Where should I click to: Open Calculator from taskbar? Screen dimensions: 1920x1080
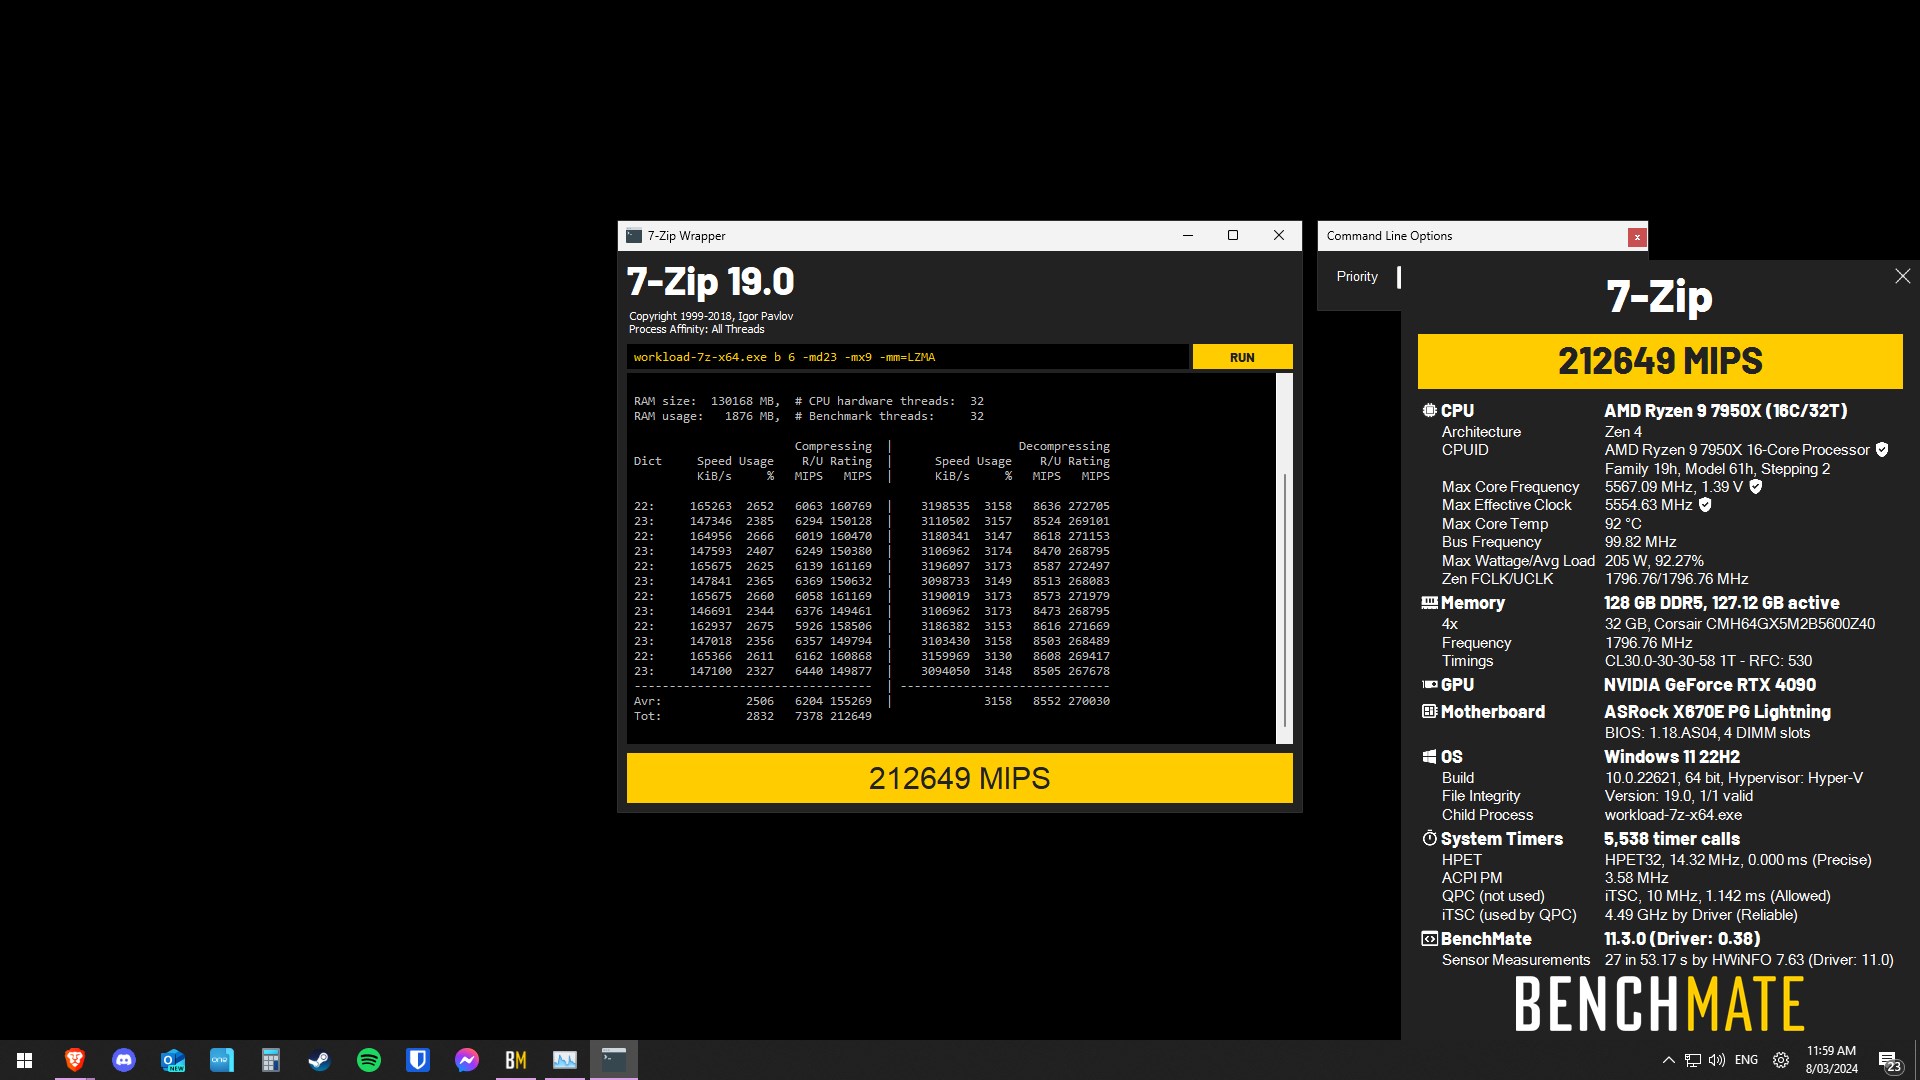click(x=271, y=1060)
